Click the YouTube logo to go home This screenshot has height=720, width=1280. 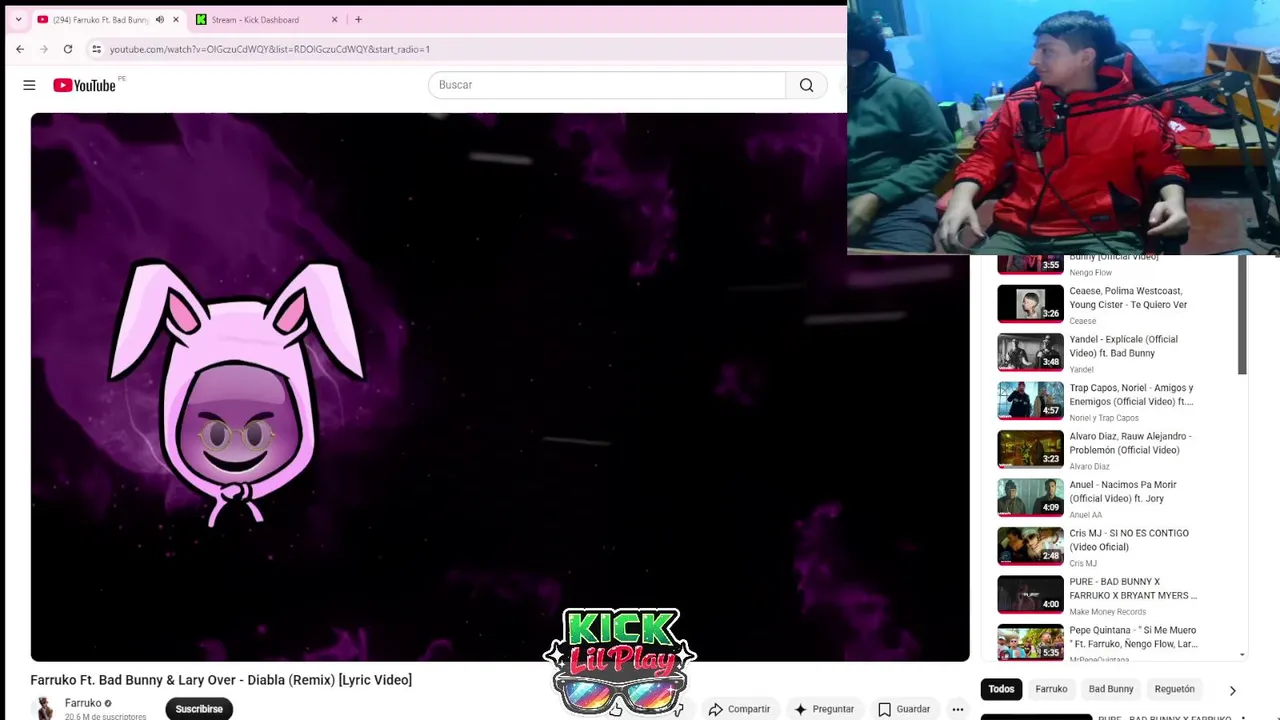coord(85,85)
